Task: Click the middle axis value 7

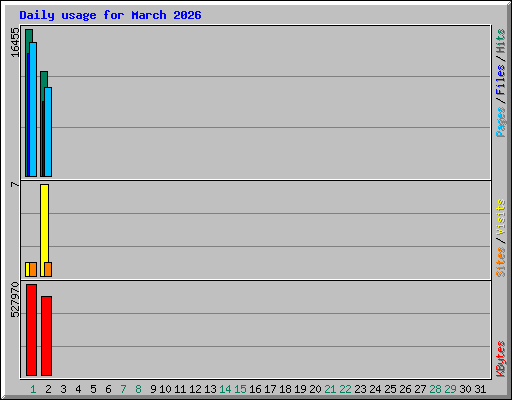Action: click(15, 184)
